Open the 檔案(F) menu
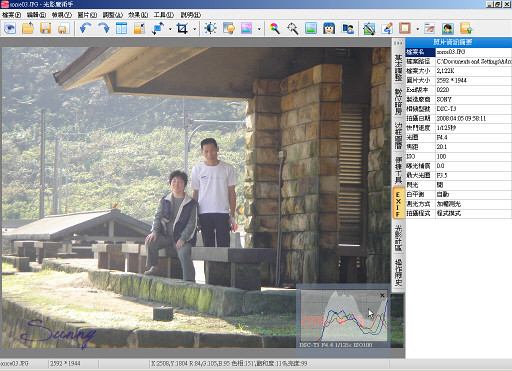Viewport: 512px width, 371px height. [11, 15]
